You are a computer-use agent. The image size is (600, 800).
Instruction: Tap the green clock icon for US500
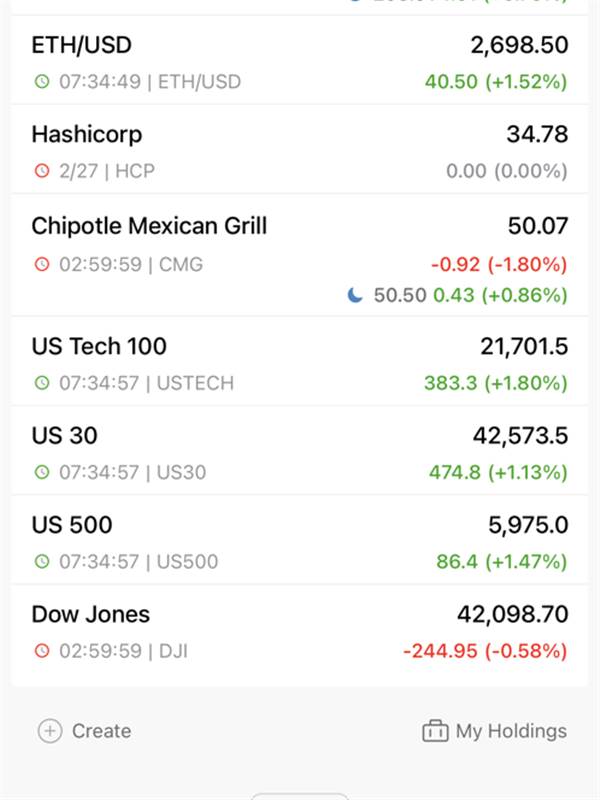(42, 561)
